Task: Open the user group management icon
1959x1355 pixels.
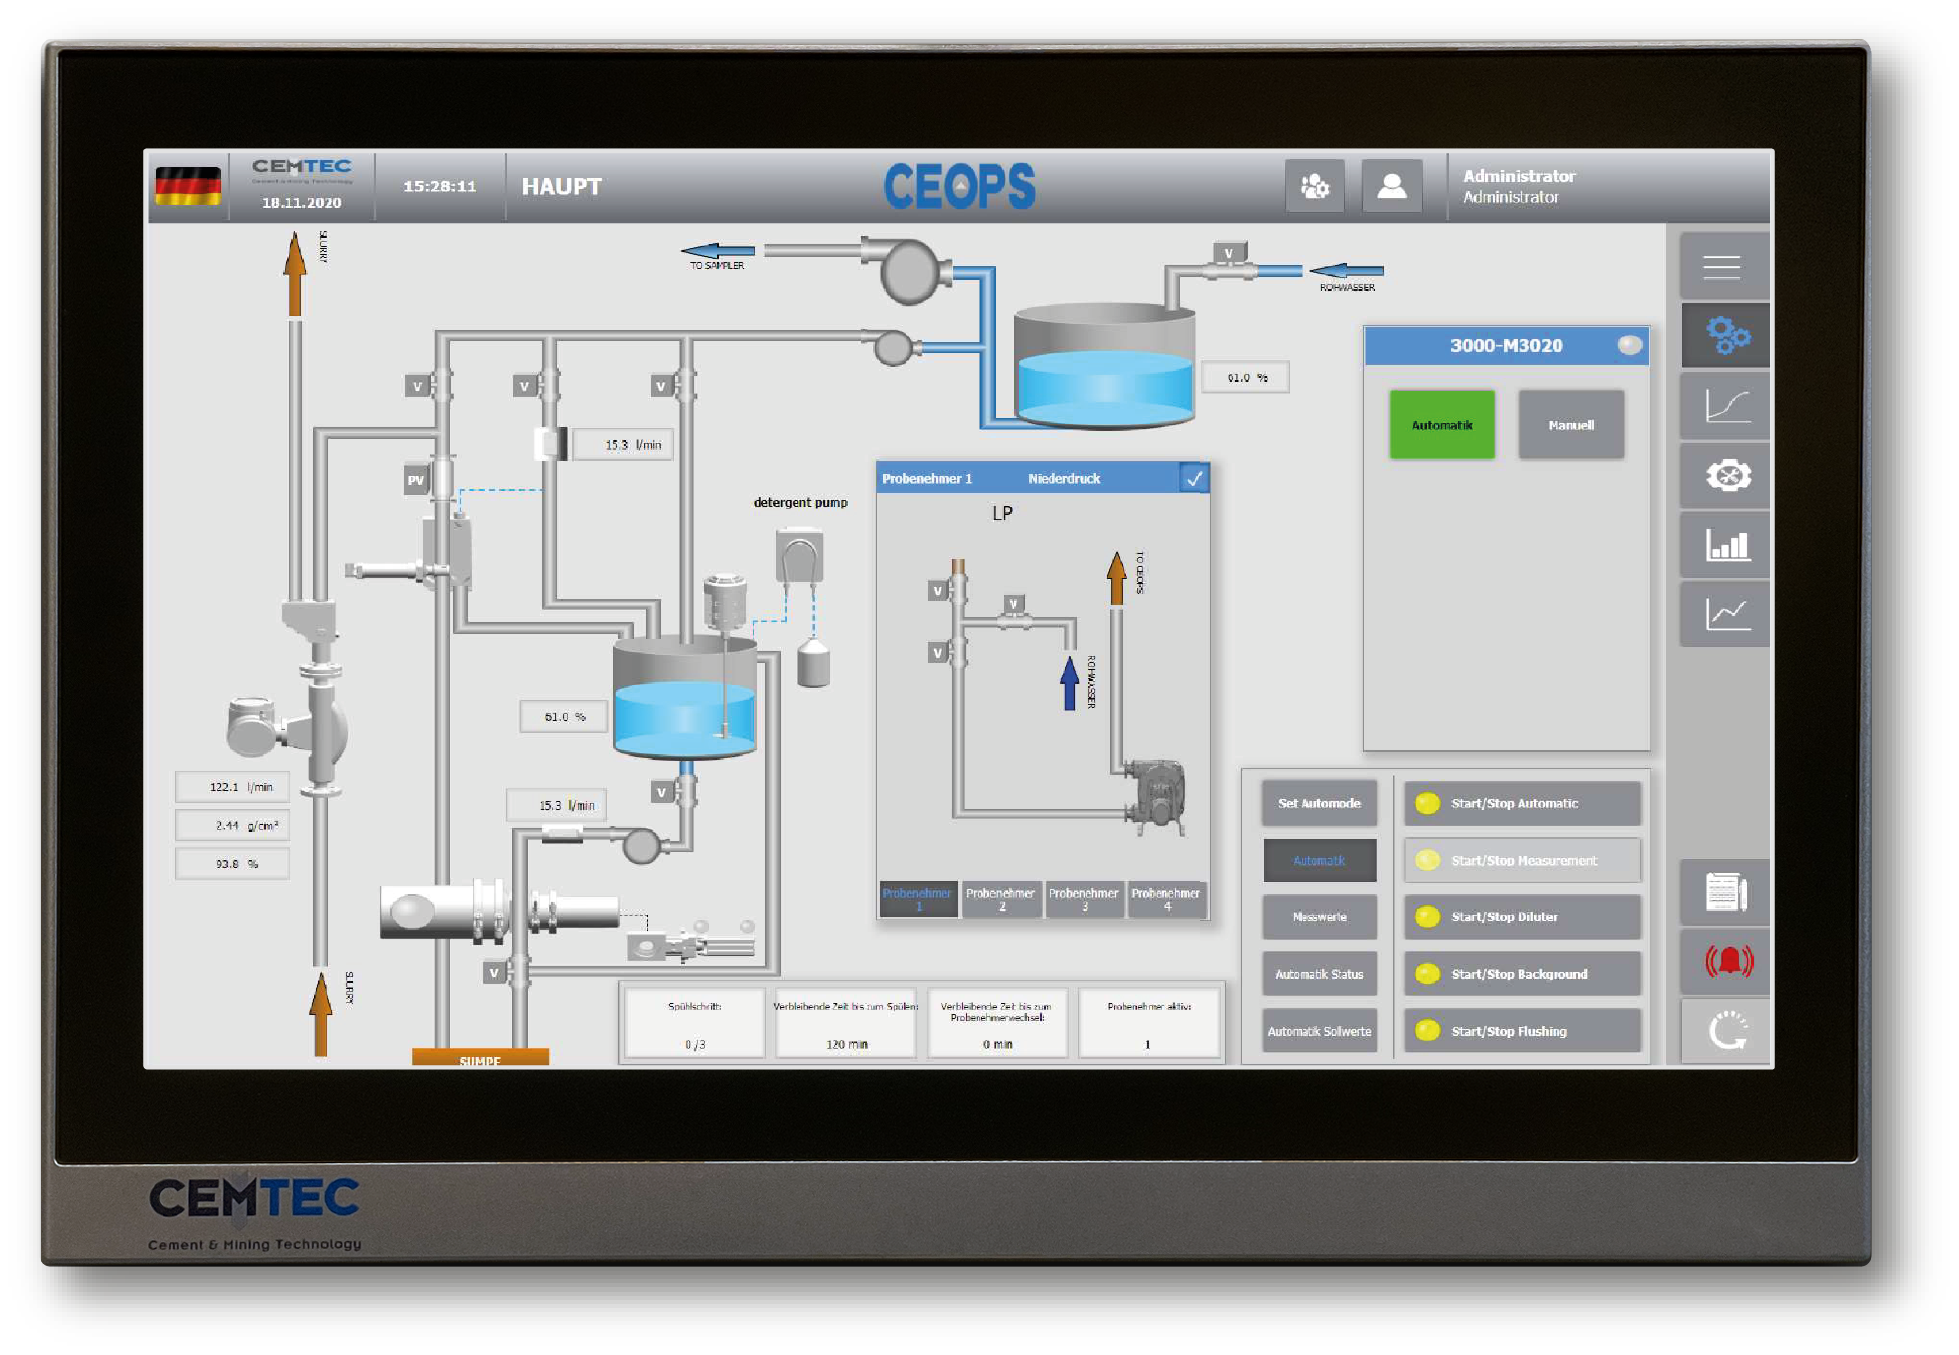Action: [1314, 186]
